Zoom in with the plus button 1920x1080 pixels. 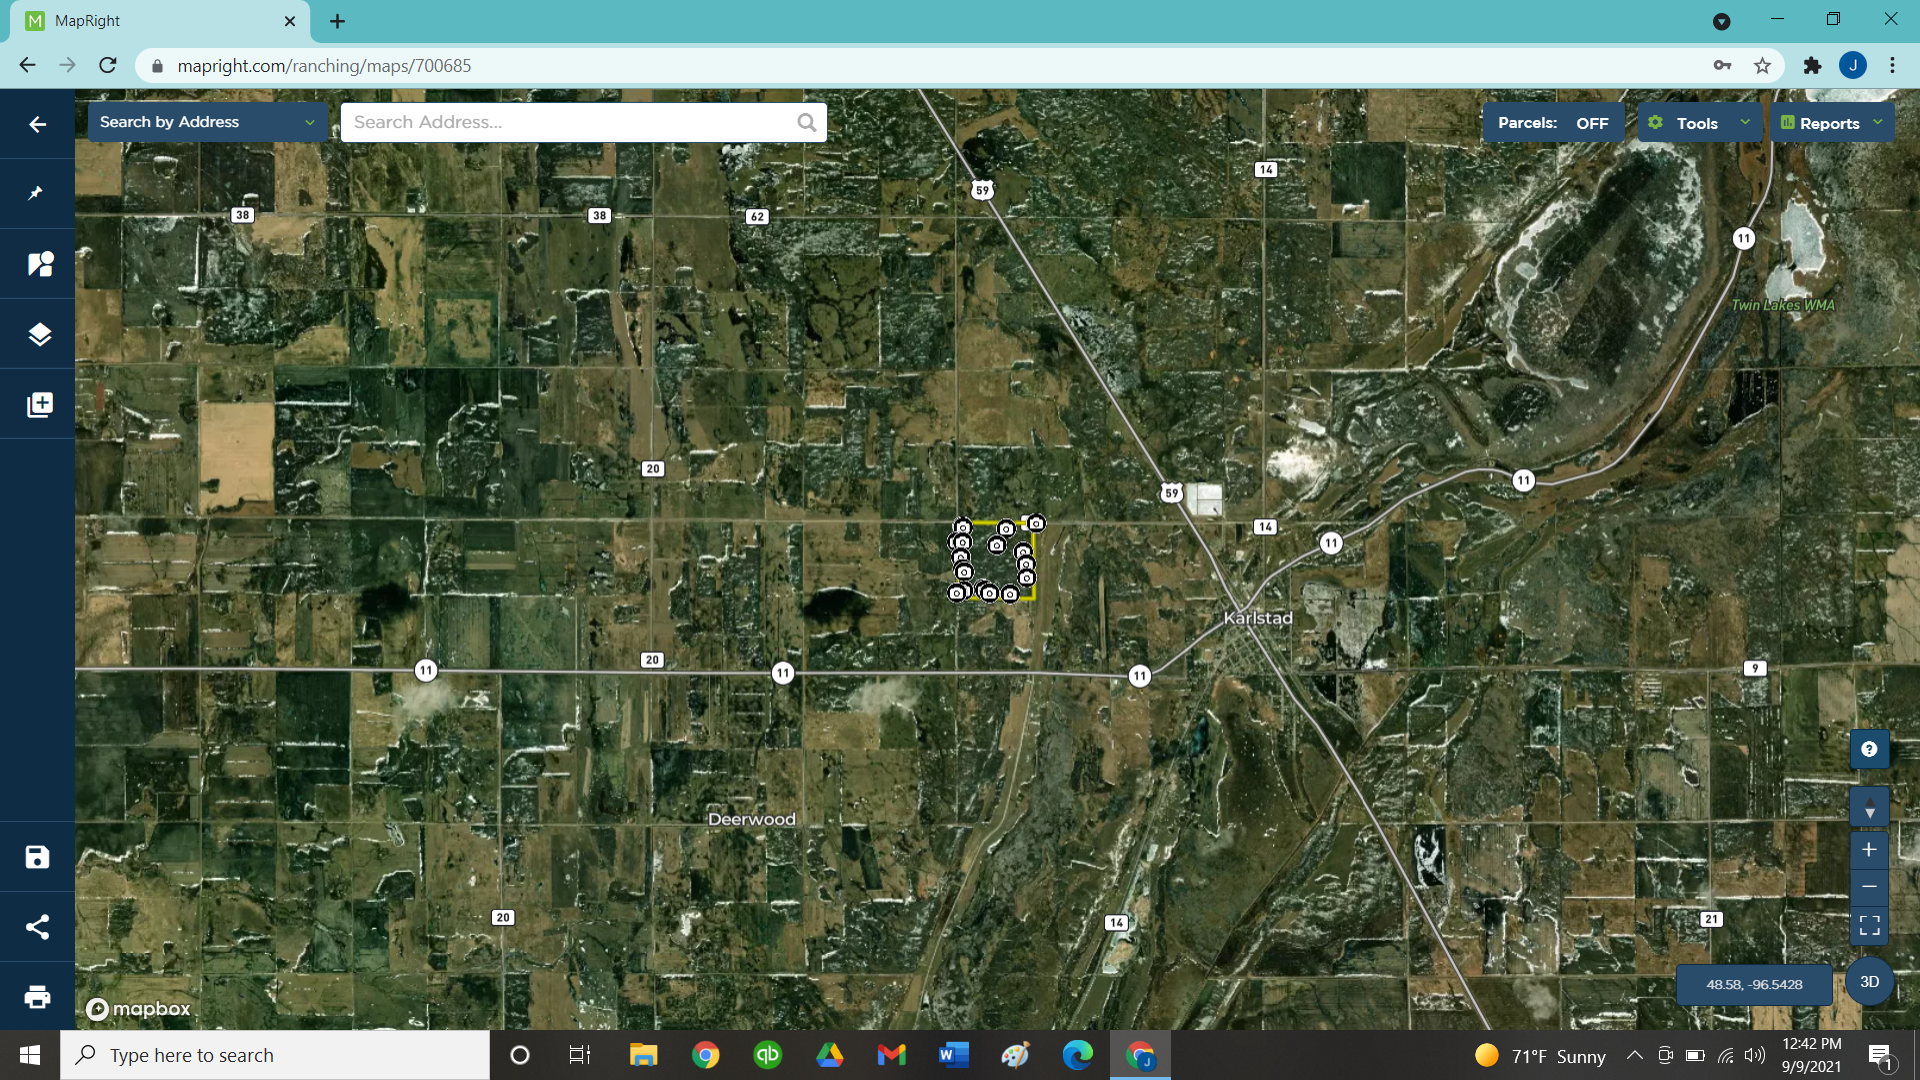click(x=1869, y=850)
